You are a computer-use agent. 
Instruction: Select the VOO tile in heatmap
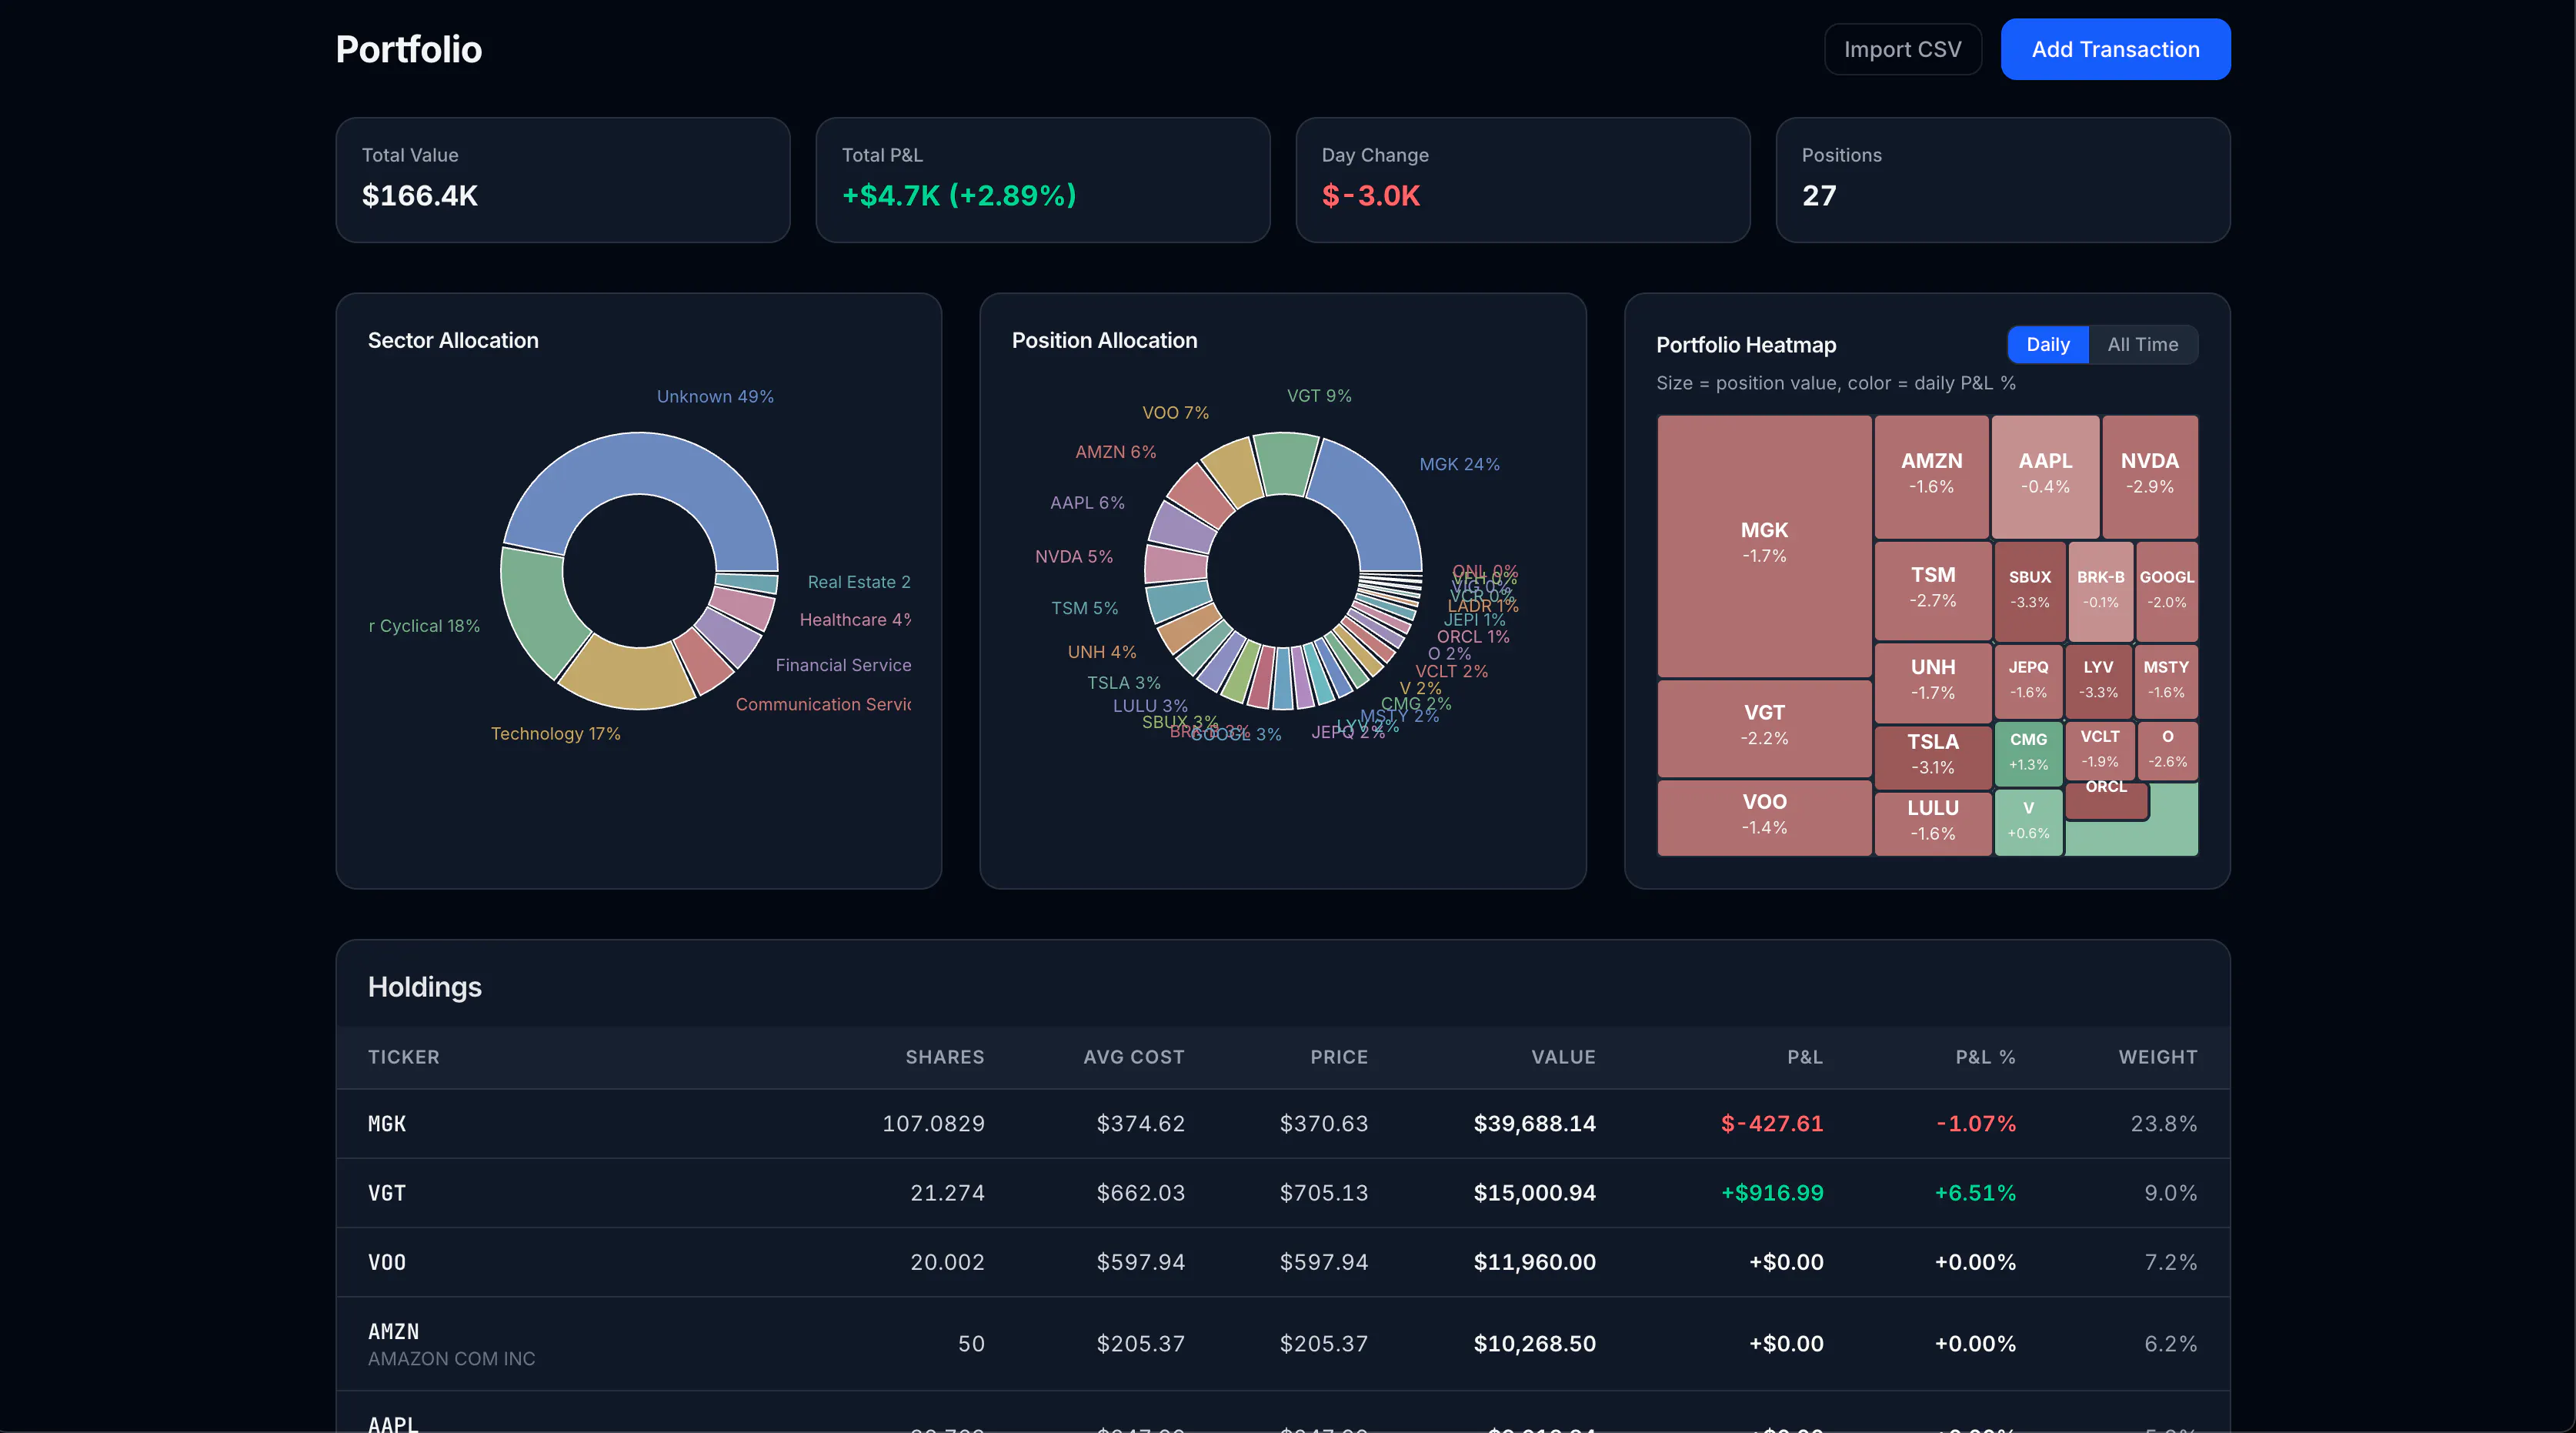[x=1764, y=817]
